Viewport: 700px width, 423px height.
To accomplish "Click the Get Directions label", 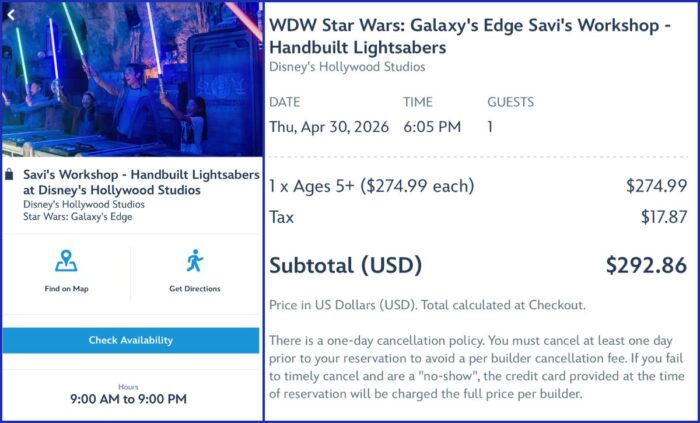I will coord(195,289).
